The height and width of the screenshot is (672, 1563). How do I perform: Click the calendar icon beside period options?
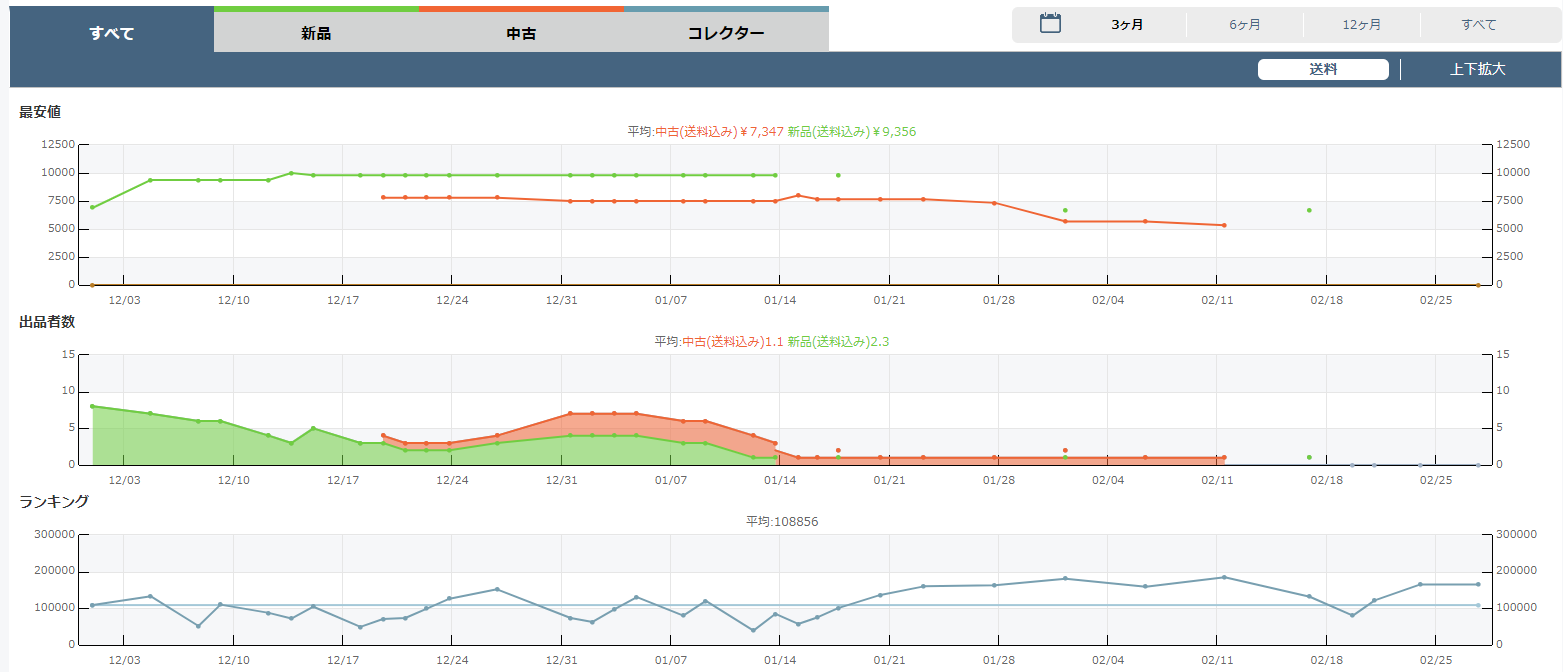pyautogui.click(x=1050, y=24)
